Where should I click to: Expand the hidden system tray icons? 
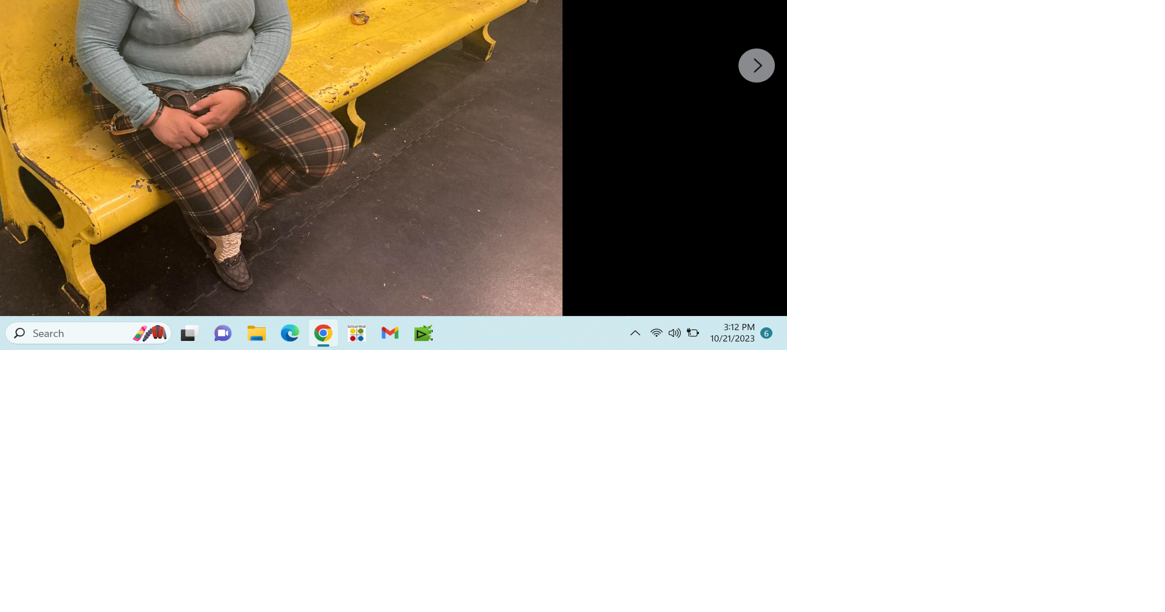tap(635, 333)
